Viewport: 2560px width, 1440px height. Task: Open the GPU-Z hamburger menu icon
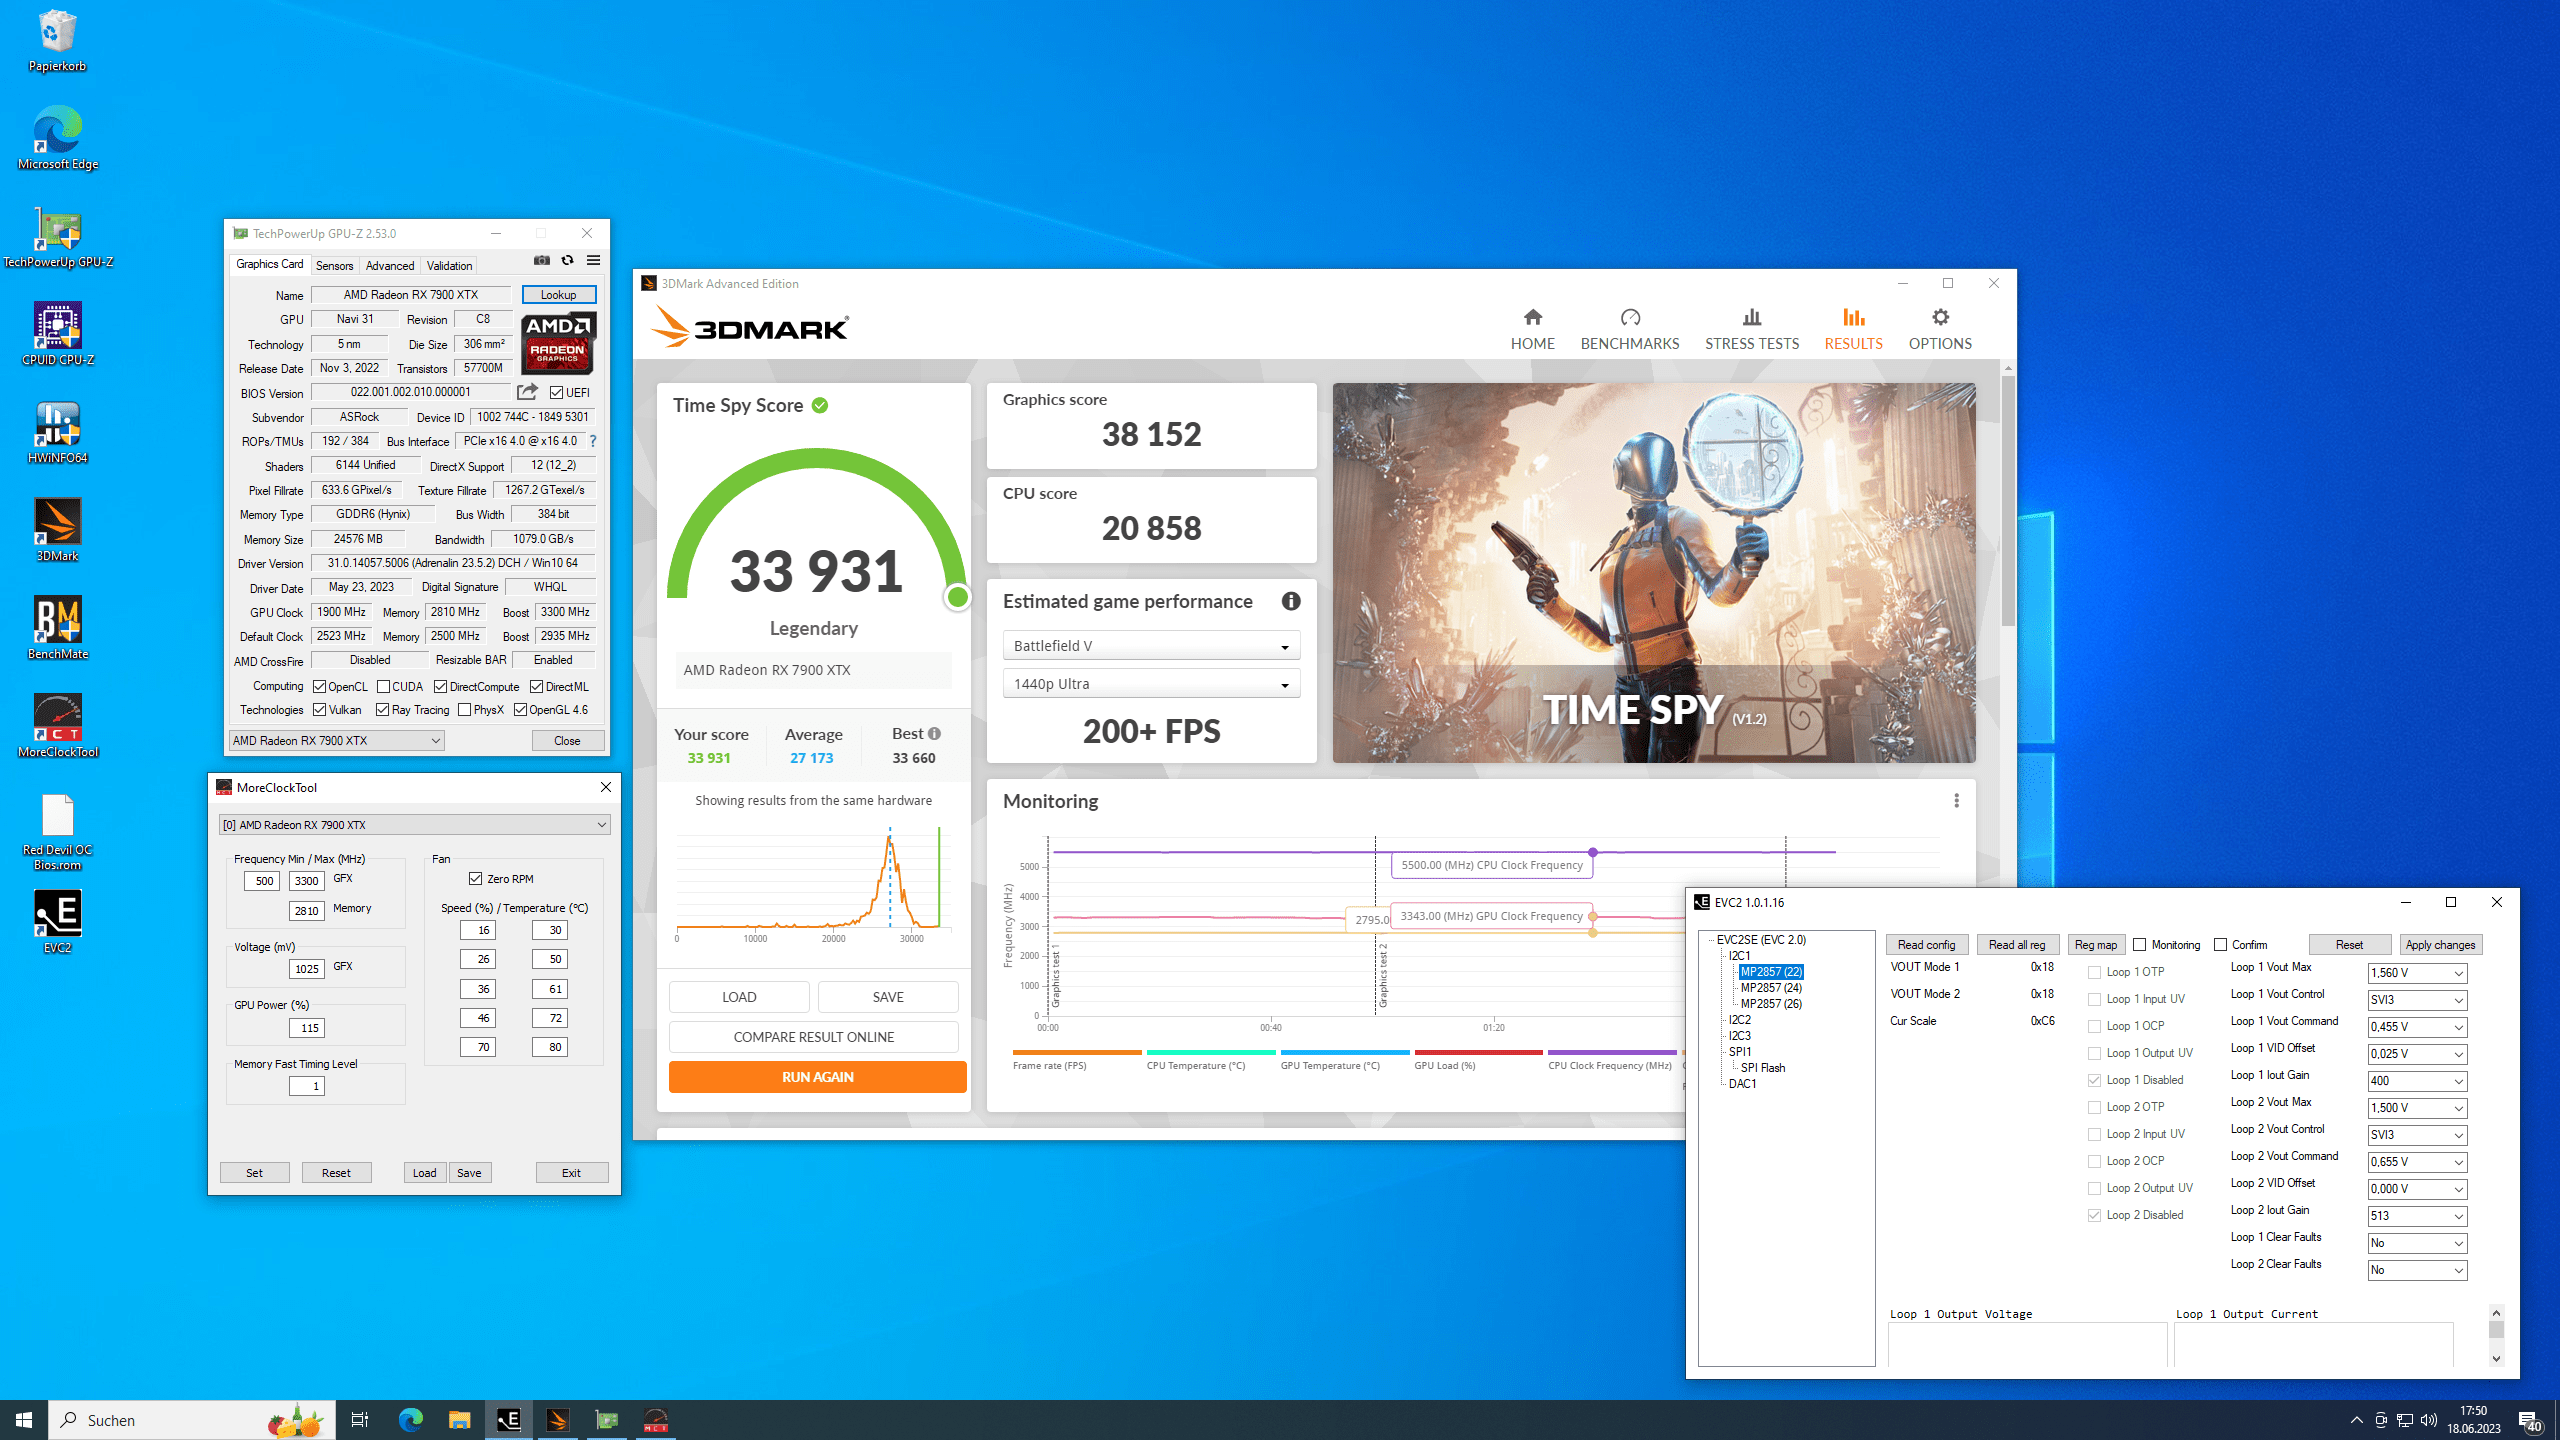coord(593,260)
